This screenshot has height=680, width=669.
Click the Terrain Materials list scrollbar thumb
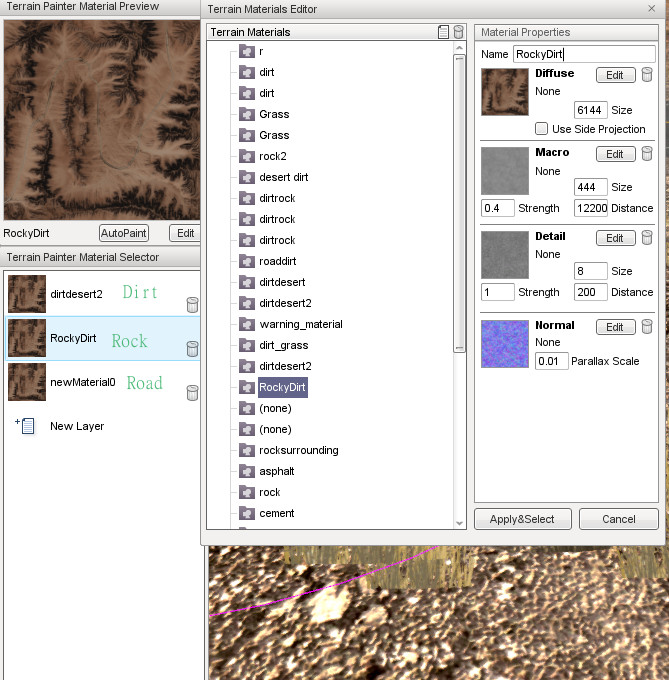click(x=459, y=203)
